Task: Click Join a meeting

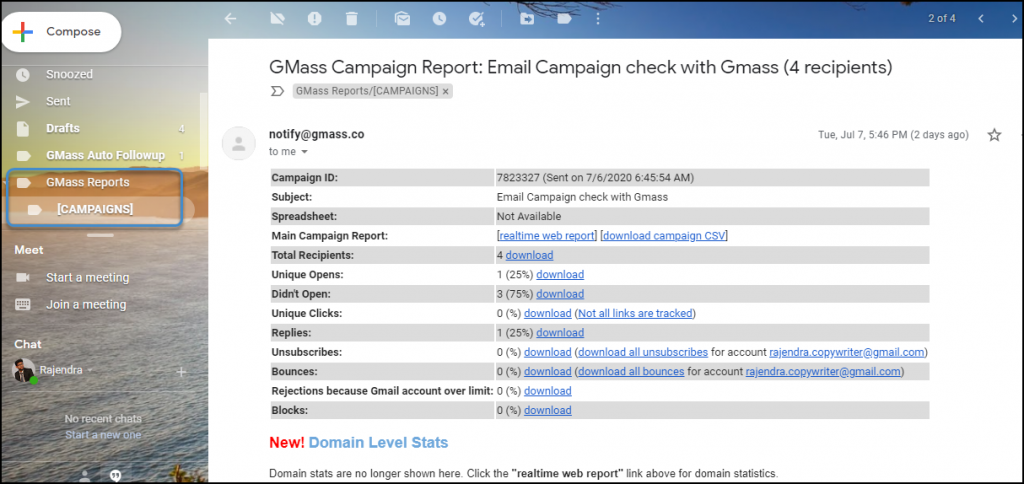Action: coord(86,304)
